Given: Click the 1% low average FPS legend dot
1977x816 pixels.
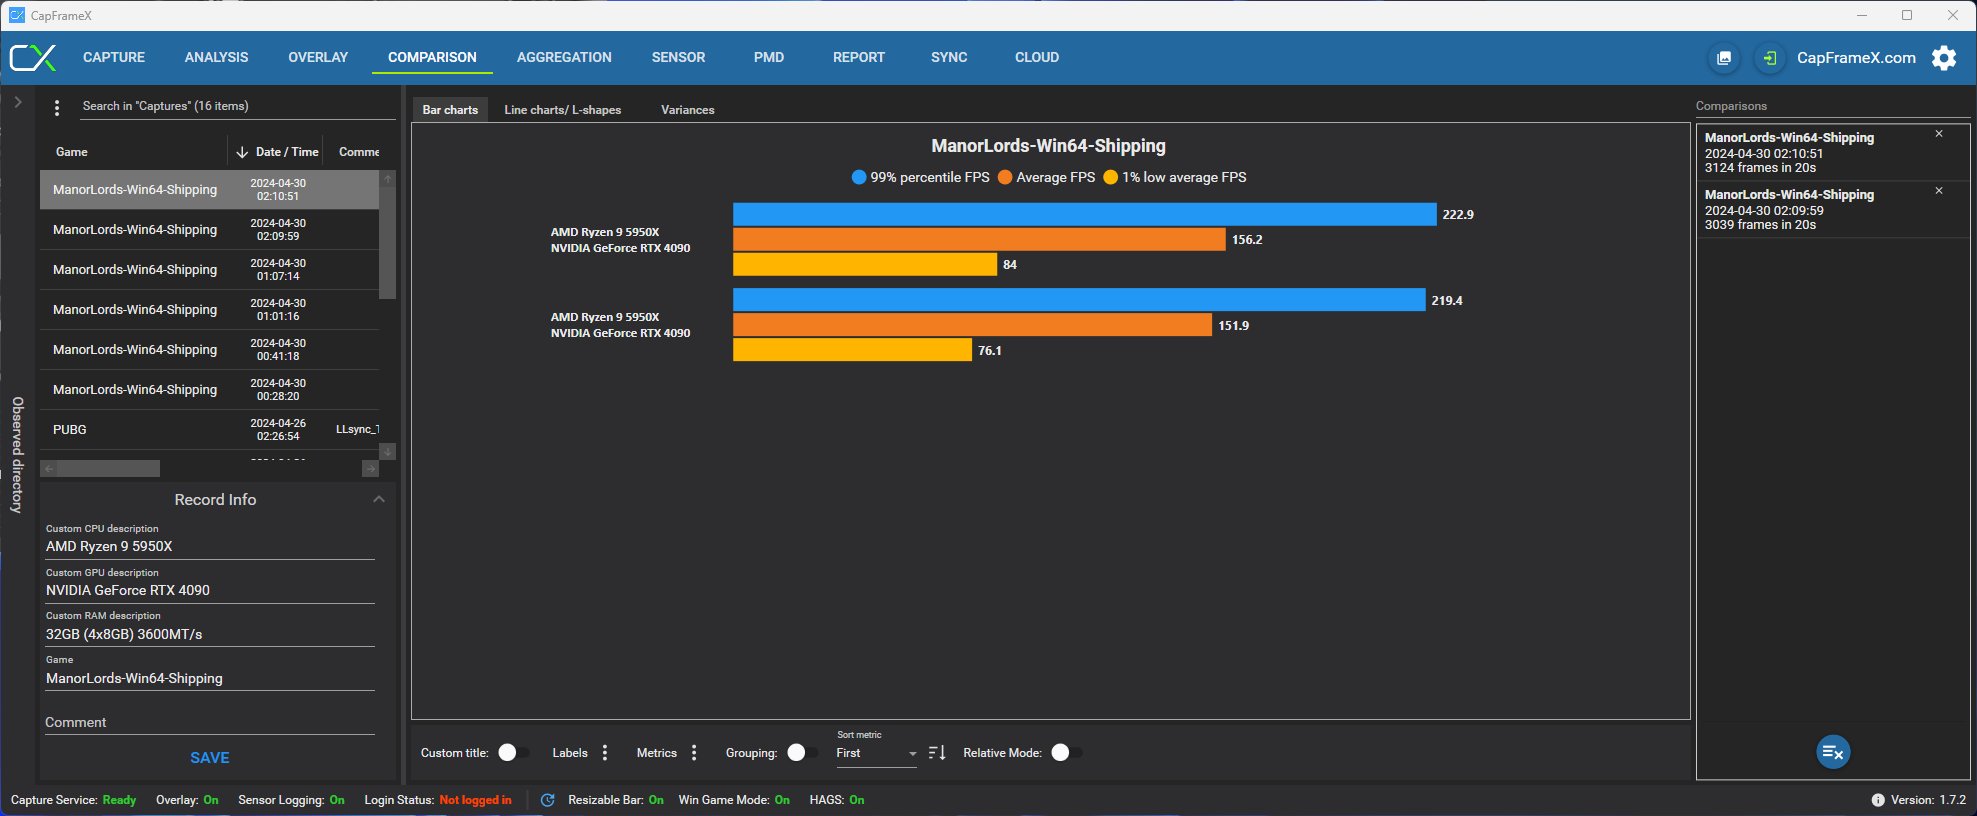Looking at the screenshot, I should coord(1110,177).
